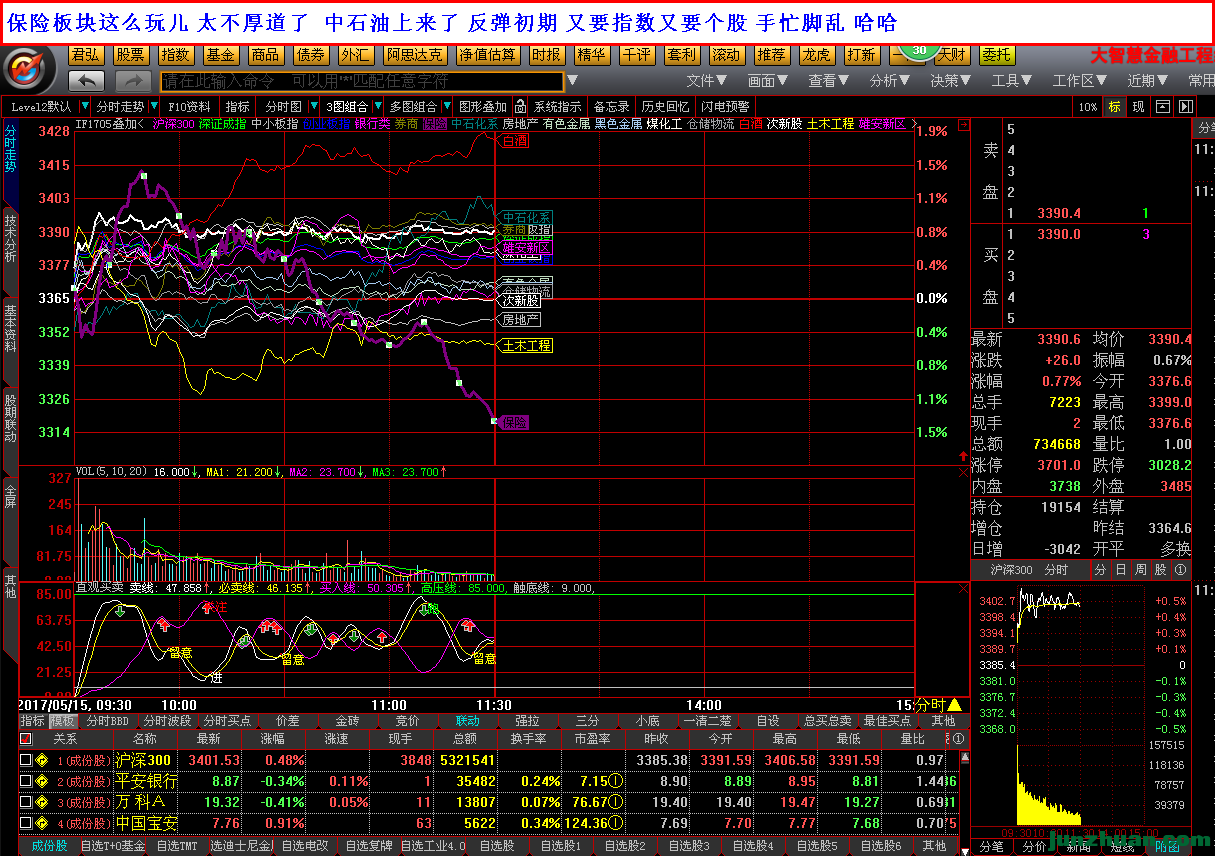Toggle the 10% scale button
Viewport: 1215px width, 856px height.
pyautogui.click(x=1087, y=106)
